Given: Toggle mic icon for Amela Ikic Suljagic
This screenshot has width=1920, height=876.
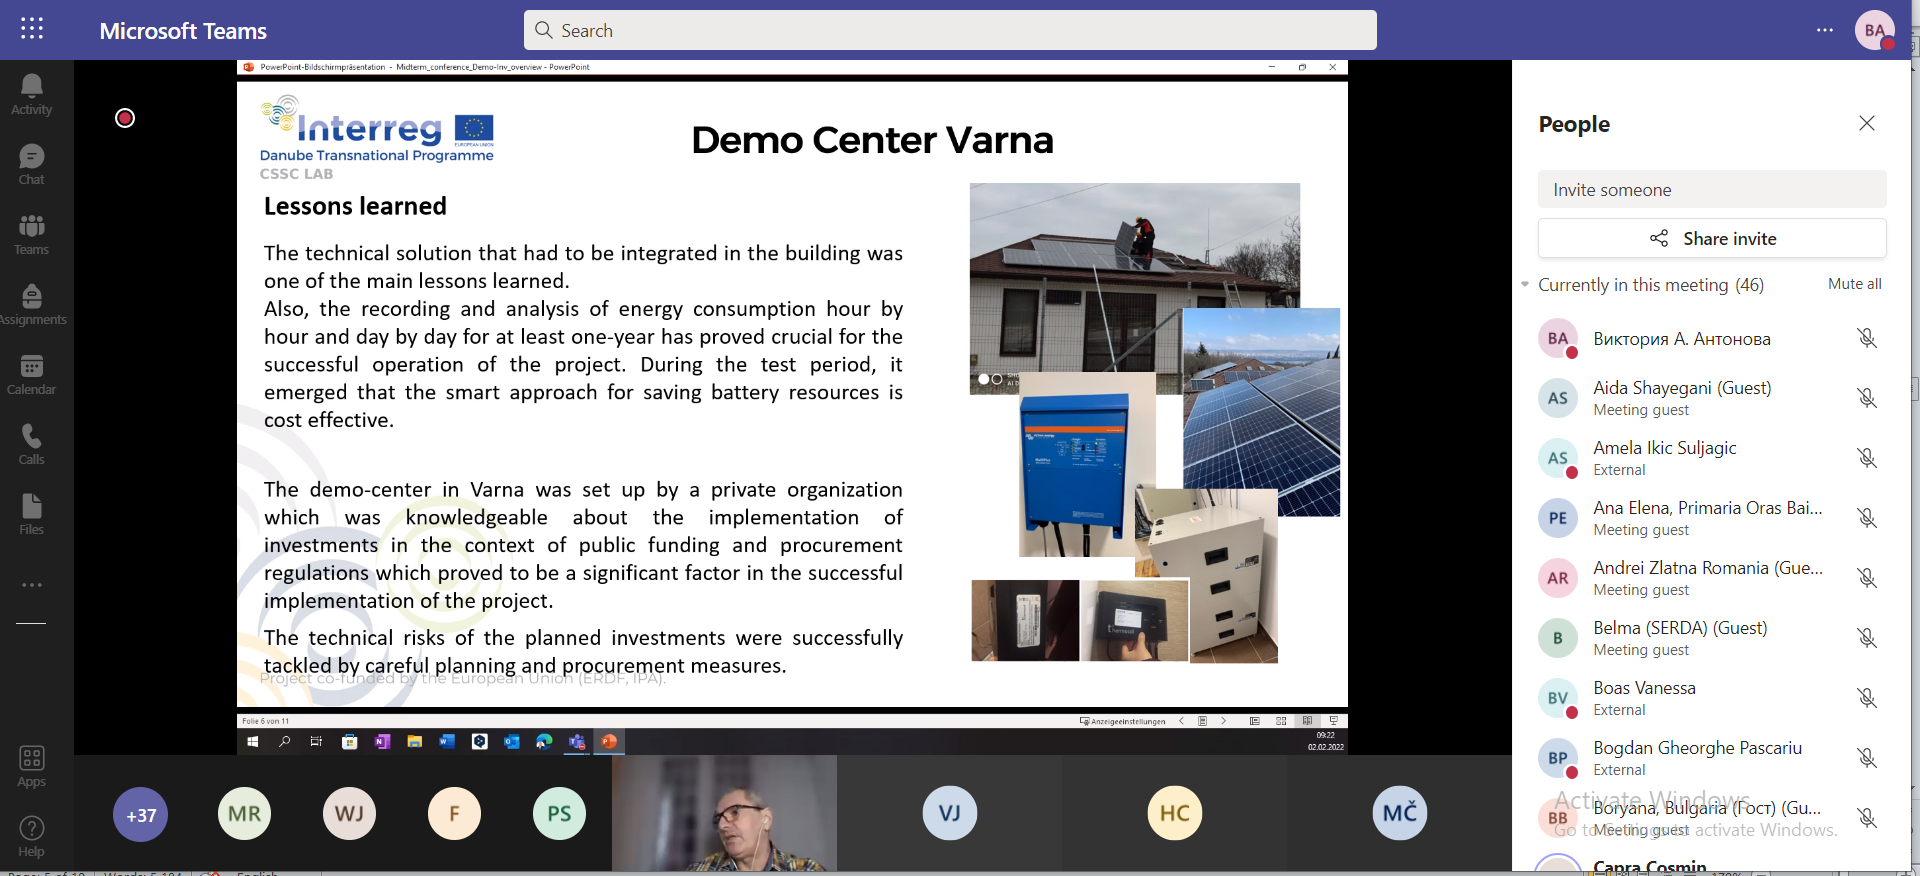Looking at the screenshot, I should 1867,458.
